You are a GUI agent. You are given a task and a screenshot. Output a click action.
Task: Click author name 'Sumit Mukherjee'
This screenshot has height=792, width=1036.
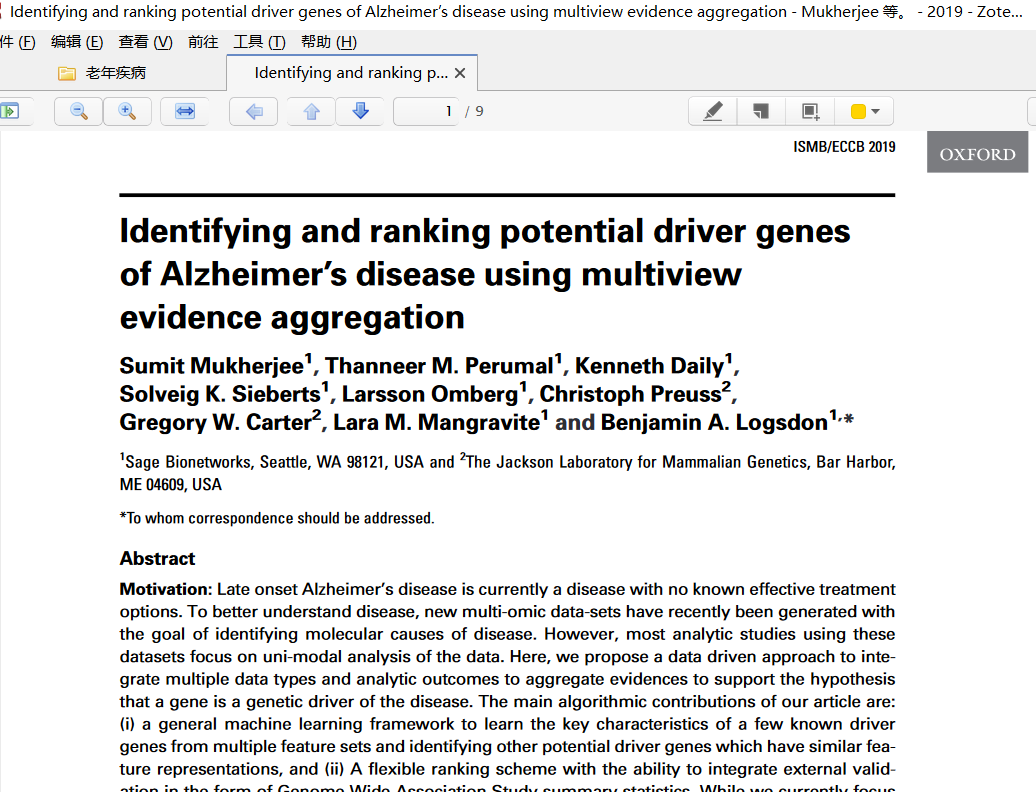(x=211, y=365)
